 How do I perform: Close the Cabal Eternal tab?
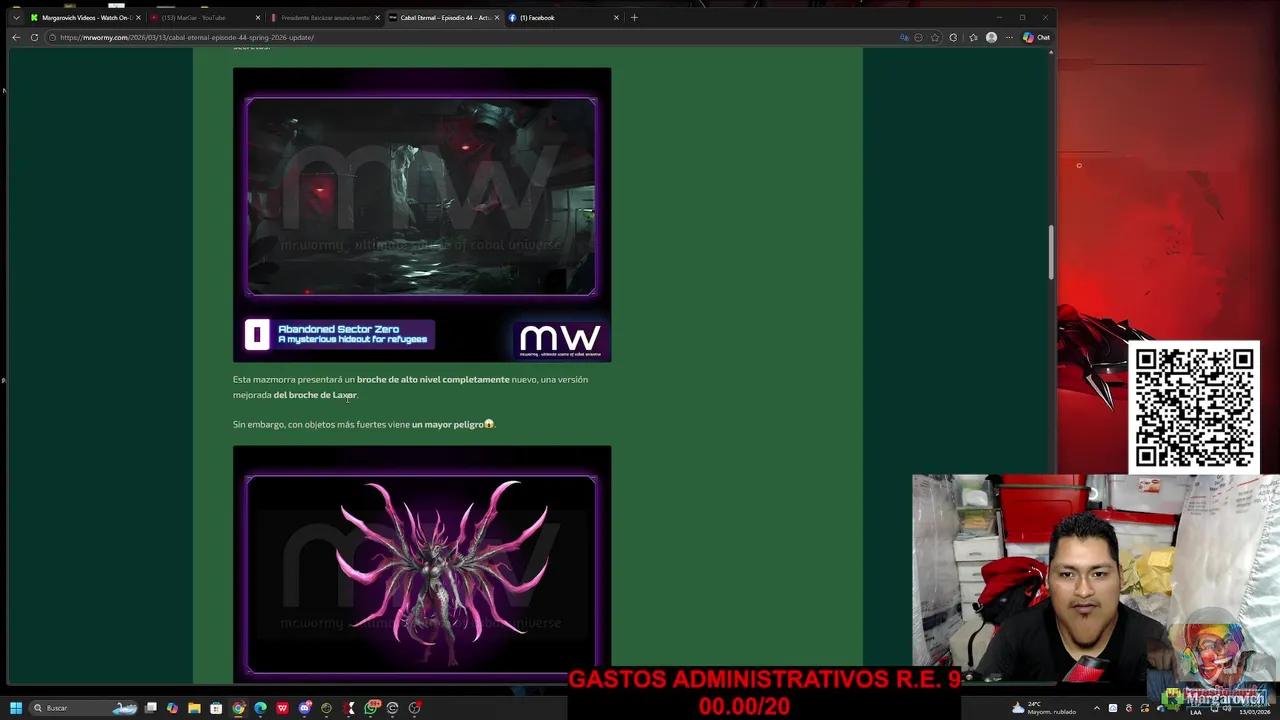pos(497,17)
